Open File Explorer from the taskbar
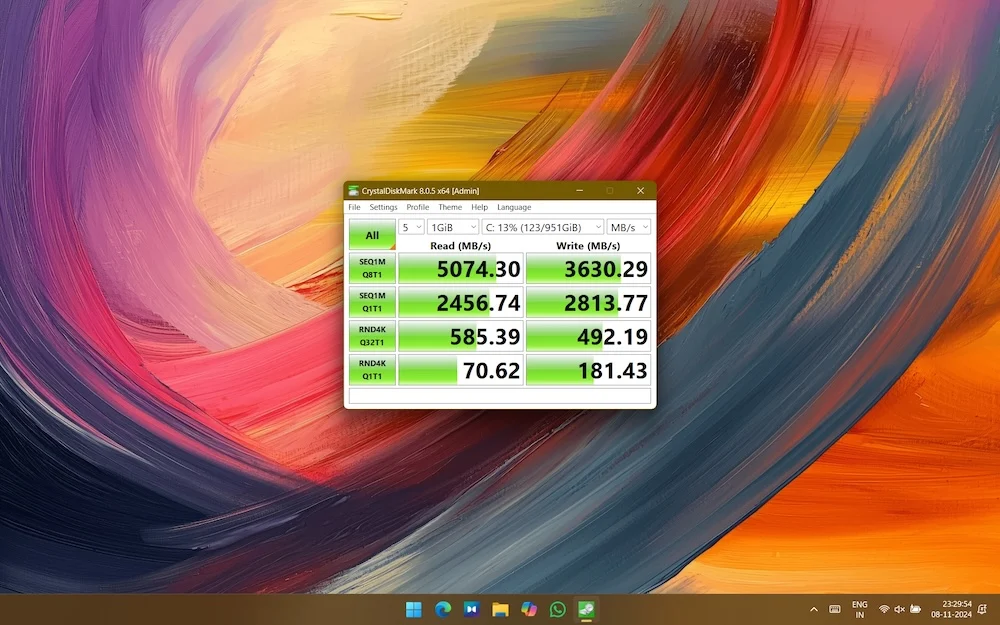This screenshot has height=625, width=1000. coord(500,609)
